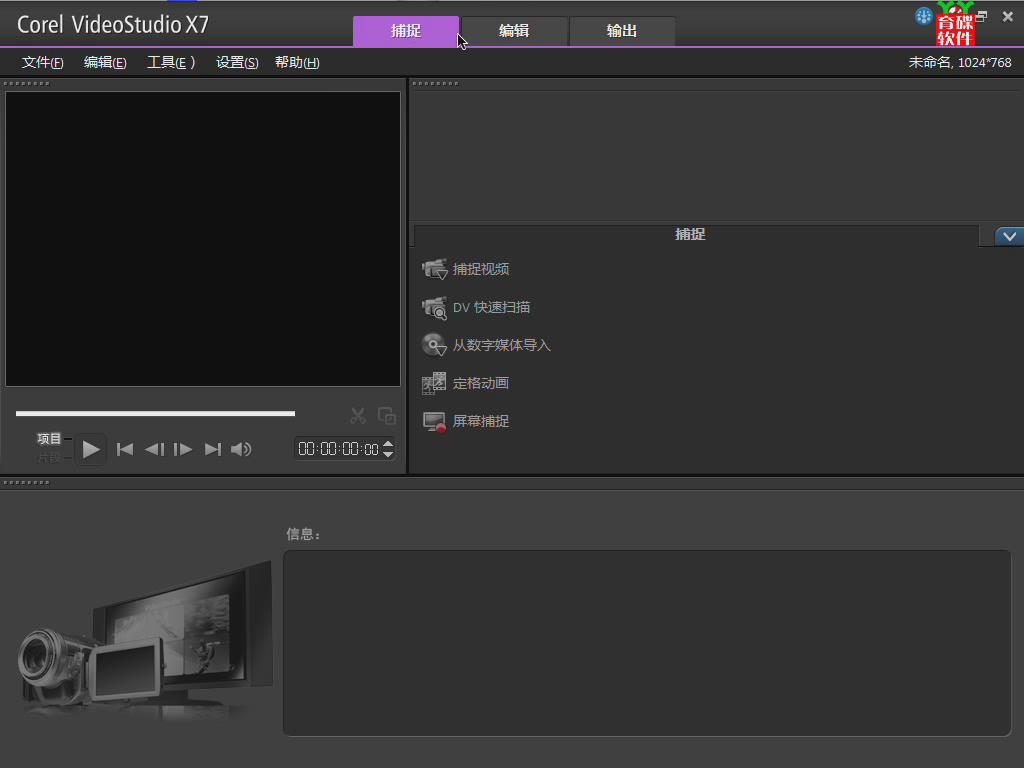1024x768 pixels.
Task: Increase timecode with the up arrow
Action: pos(388,443)
